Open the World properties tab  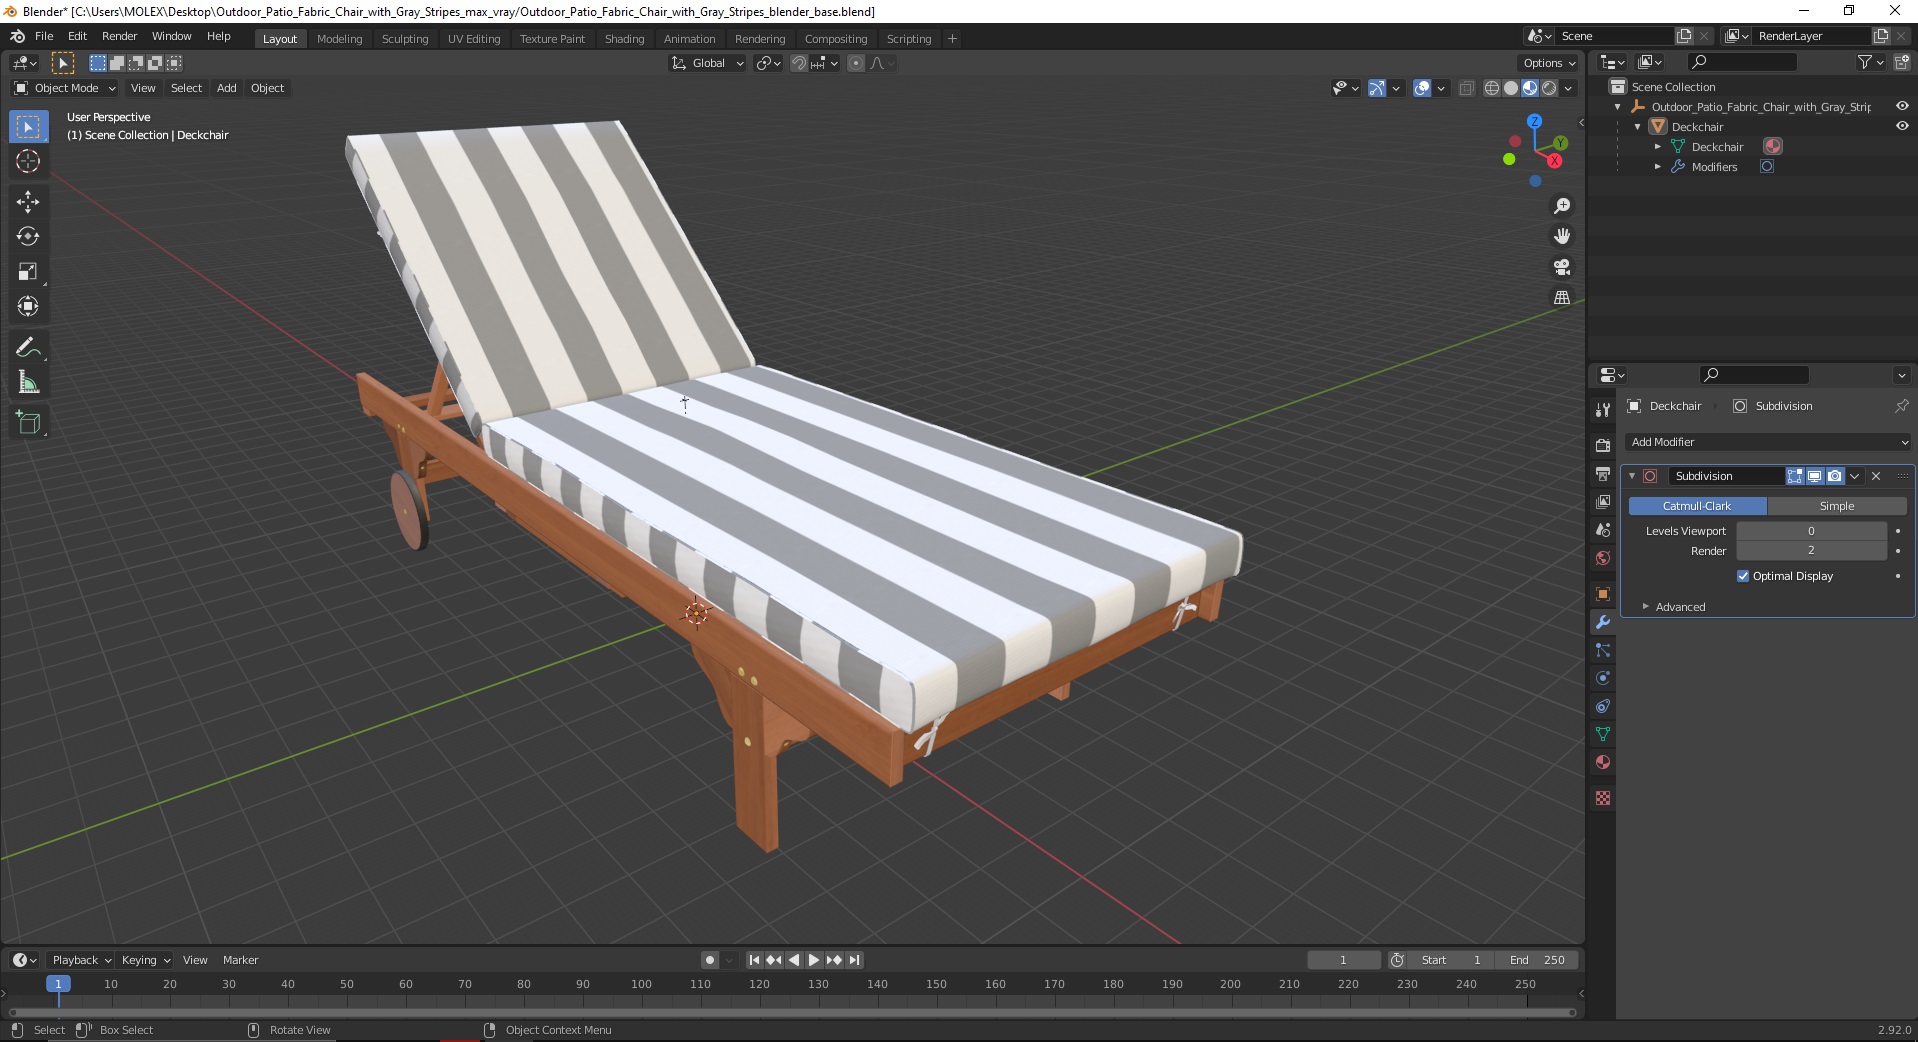pos(1603,558)
